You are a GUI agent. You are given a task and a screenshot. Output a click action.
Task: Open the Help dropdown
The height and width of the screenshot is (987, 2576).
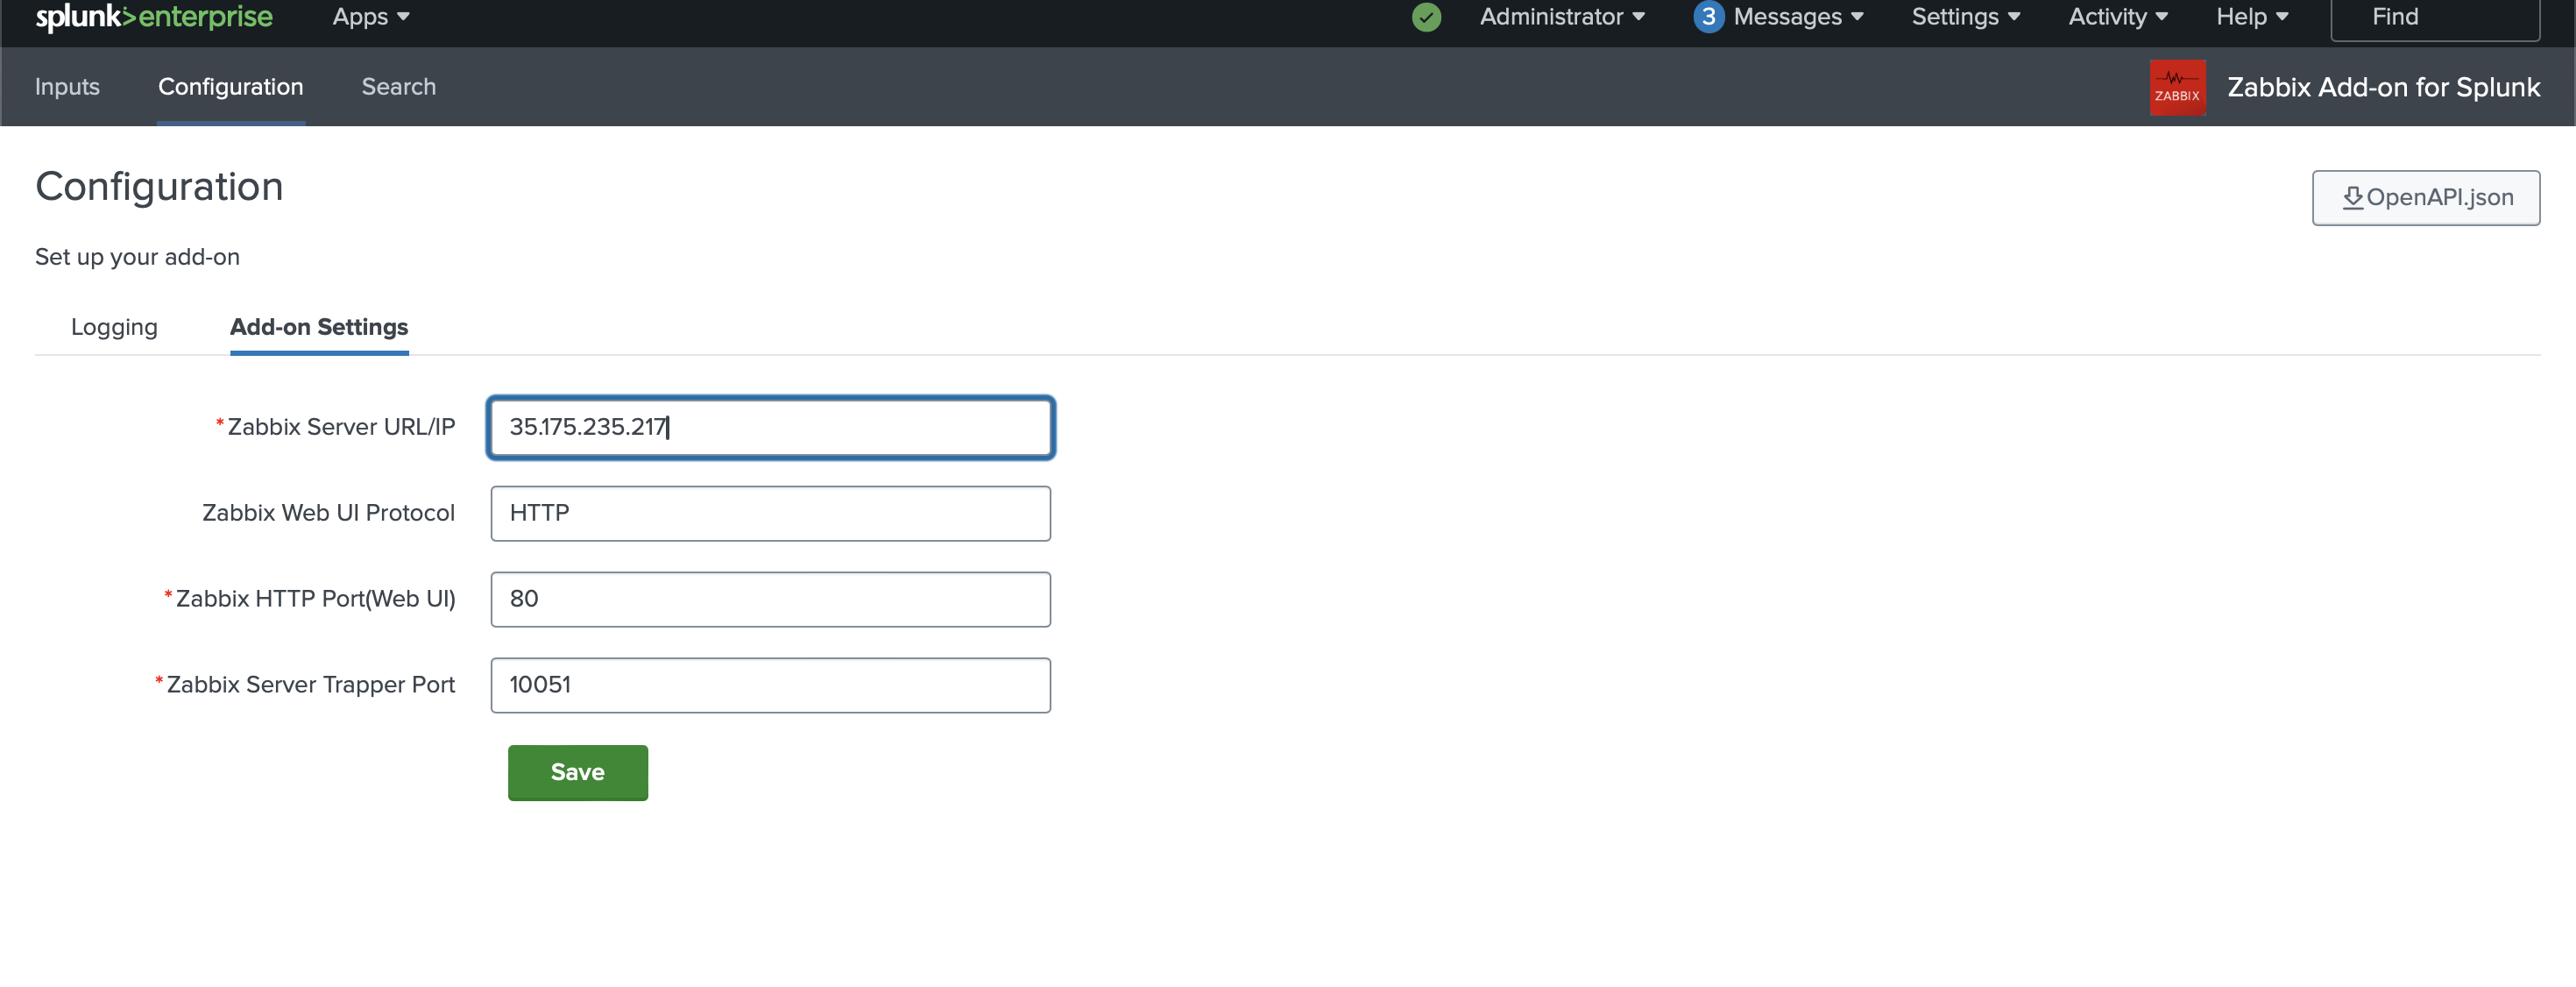pos(2252,17)
